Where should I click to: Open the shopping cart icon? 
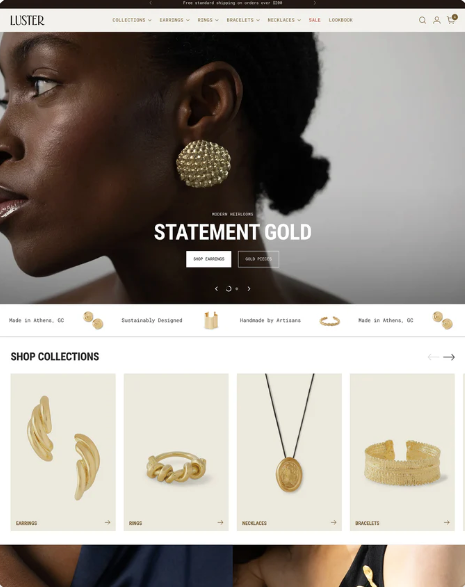pyautogui.click(x=452, y=19)
